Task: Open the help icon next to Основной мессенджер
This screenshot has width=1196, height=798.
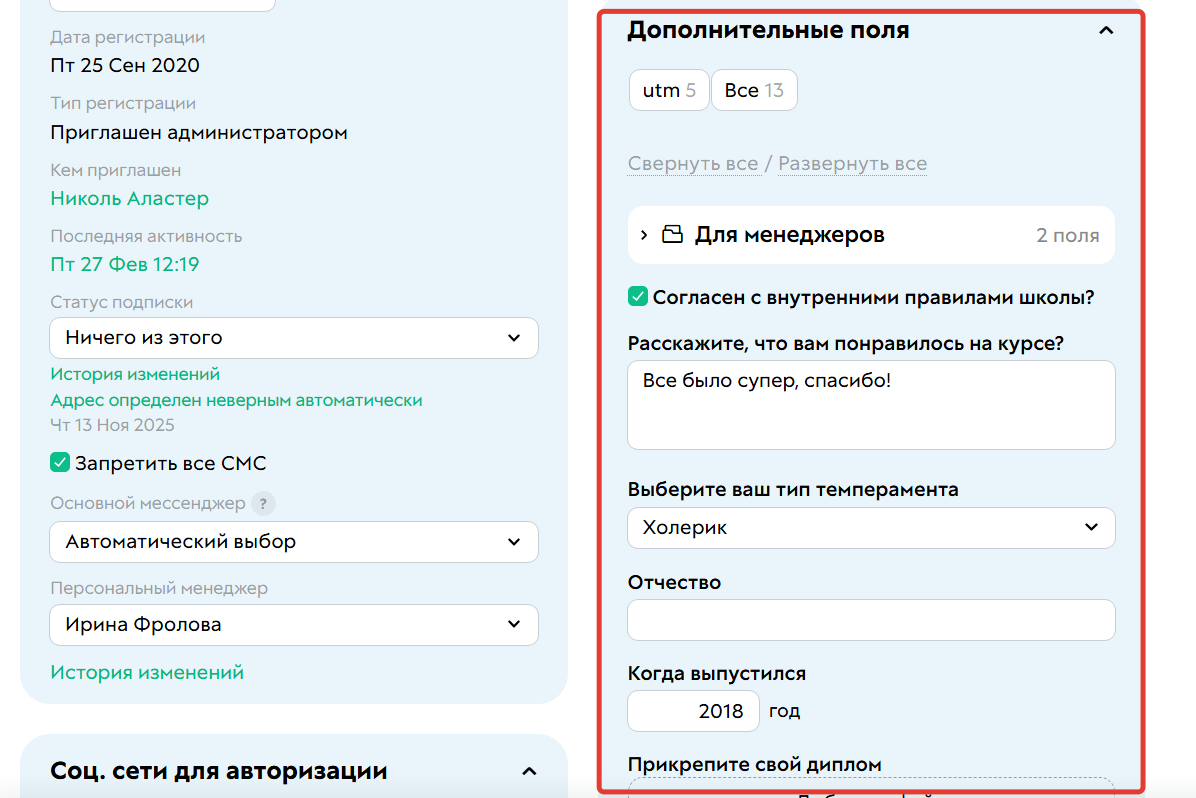Action: 263,504
